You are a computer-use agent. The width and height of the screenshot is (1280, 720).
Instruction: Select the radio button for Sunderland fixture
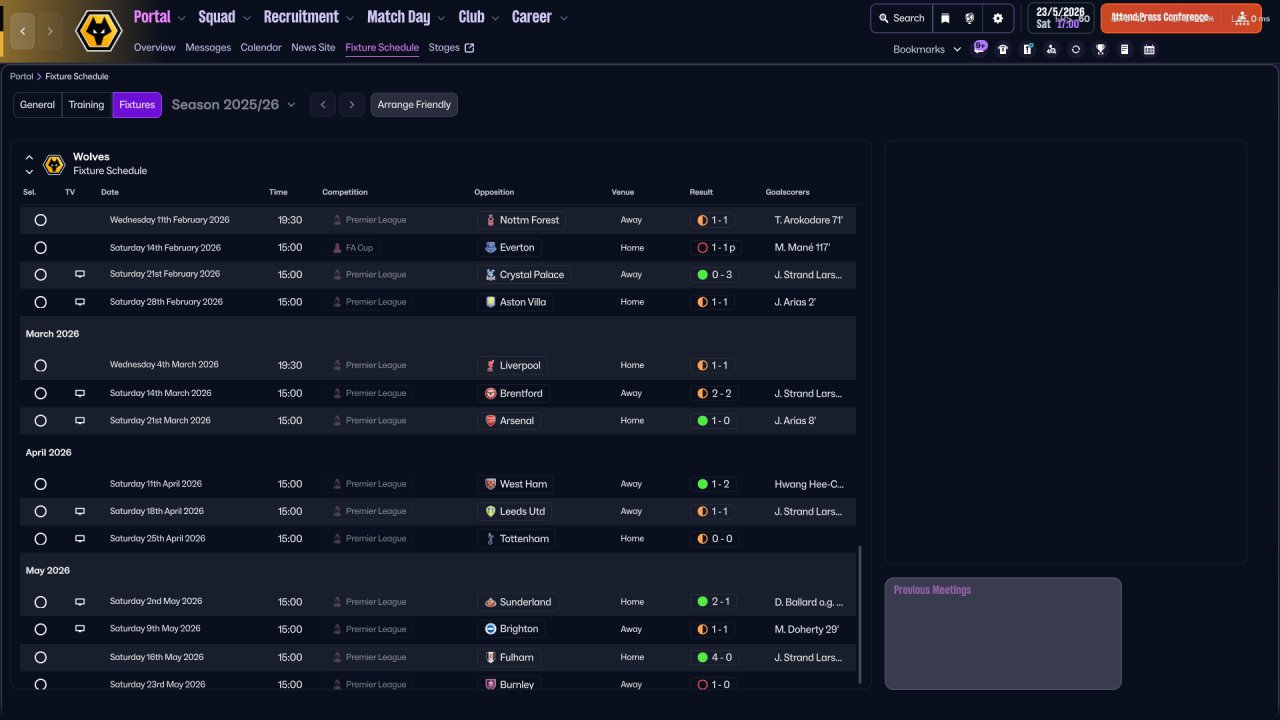click(40, 602)
